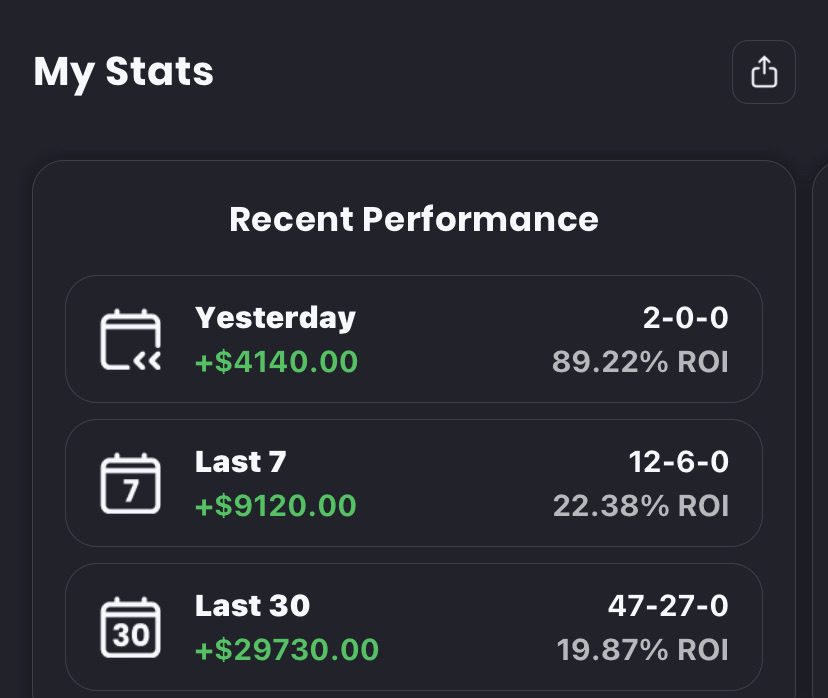Click the 47-27-0 record
This screenshot has height=698, width=828.
[x=668, y=606]
